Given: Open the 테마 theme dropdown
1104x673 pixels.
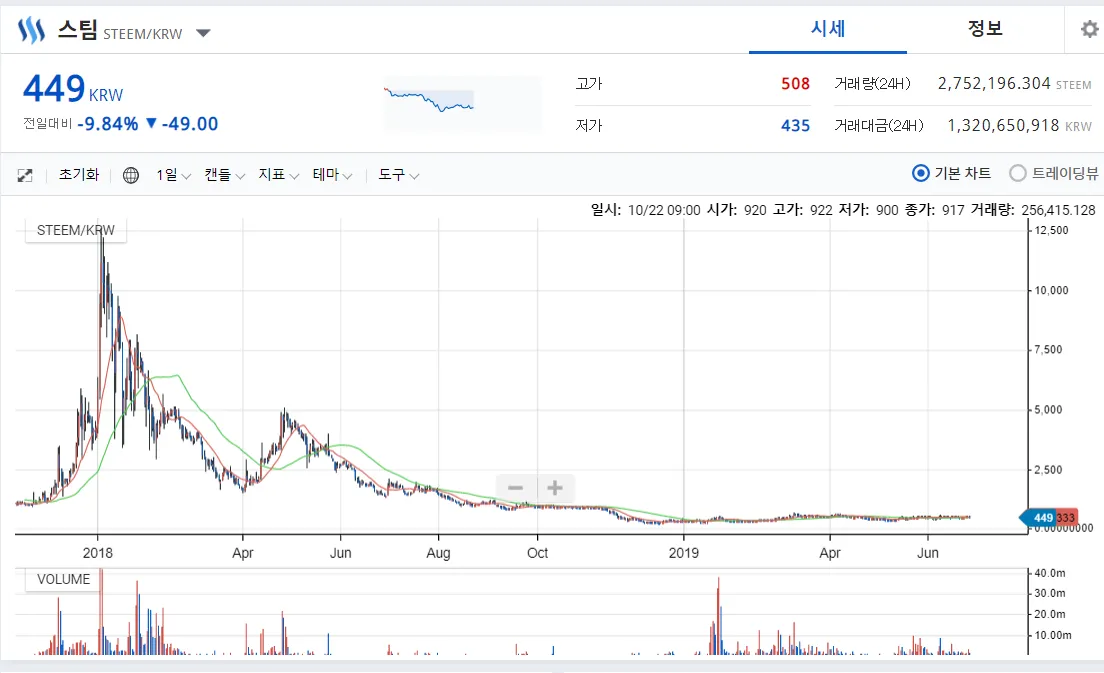Looking at the screenshot, I should coord(332,175).
